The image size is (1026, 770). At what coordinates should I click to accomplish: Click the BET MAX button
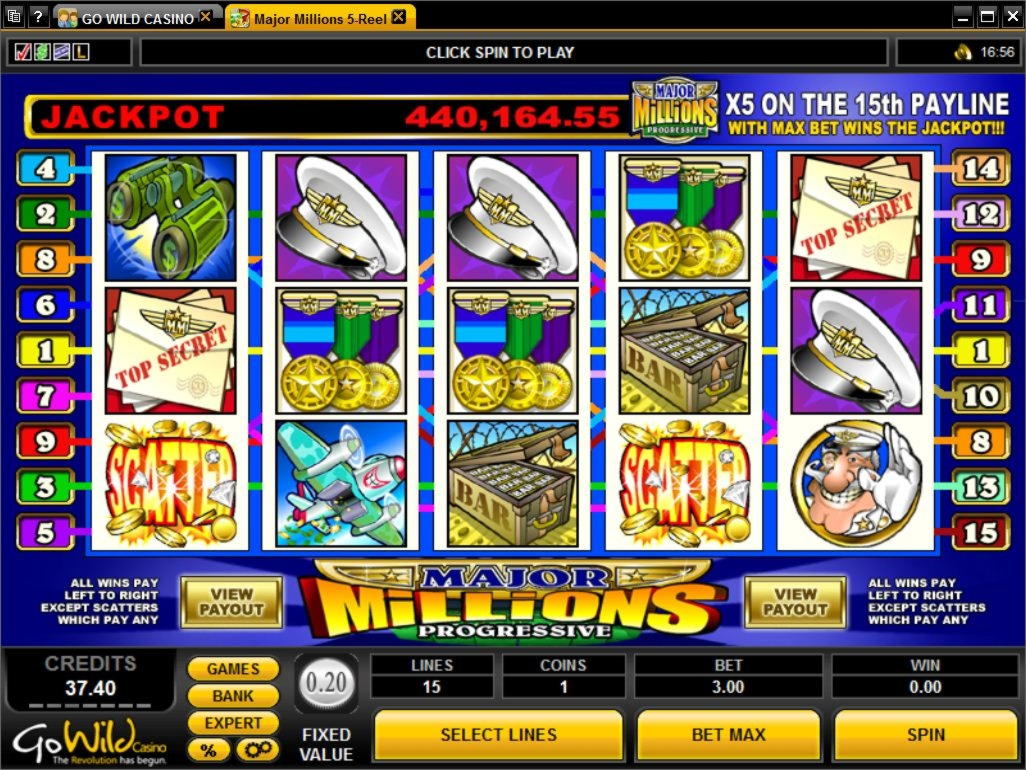click(728, 735)
